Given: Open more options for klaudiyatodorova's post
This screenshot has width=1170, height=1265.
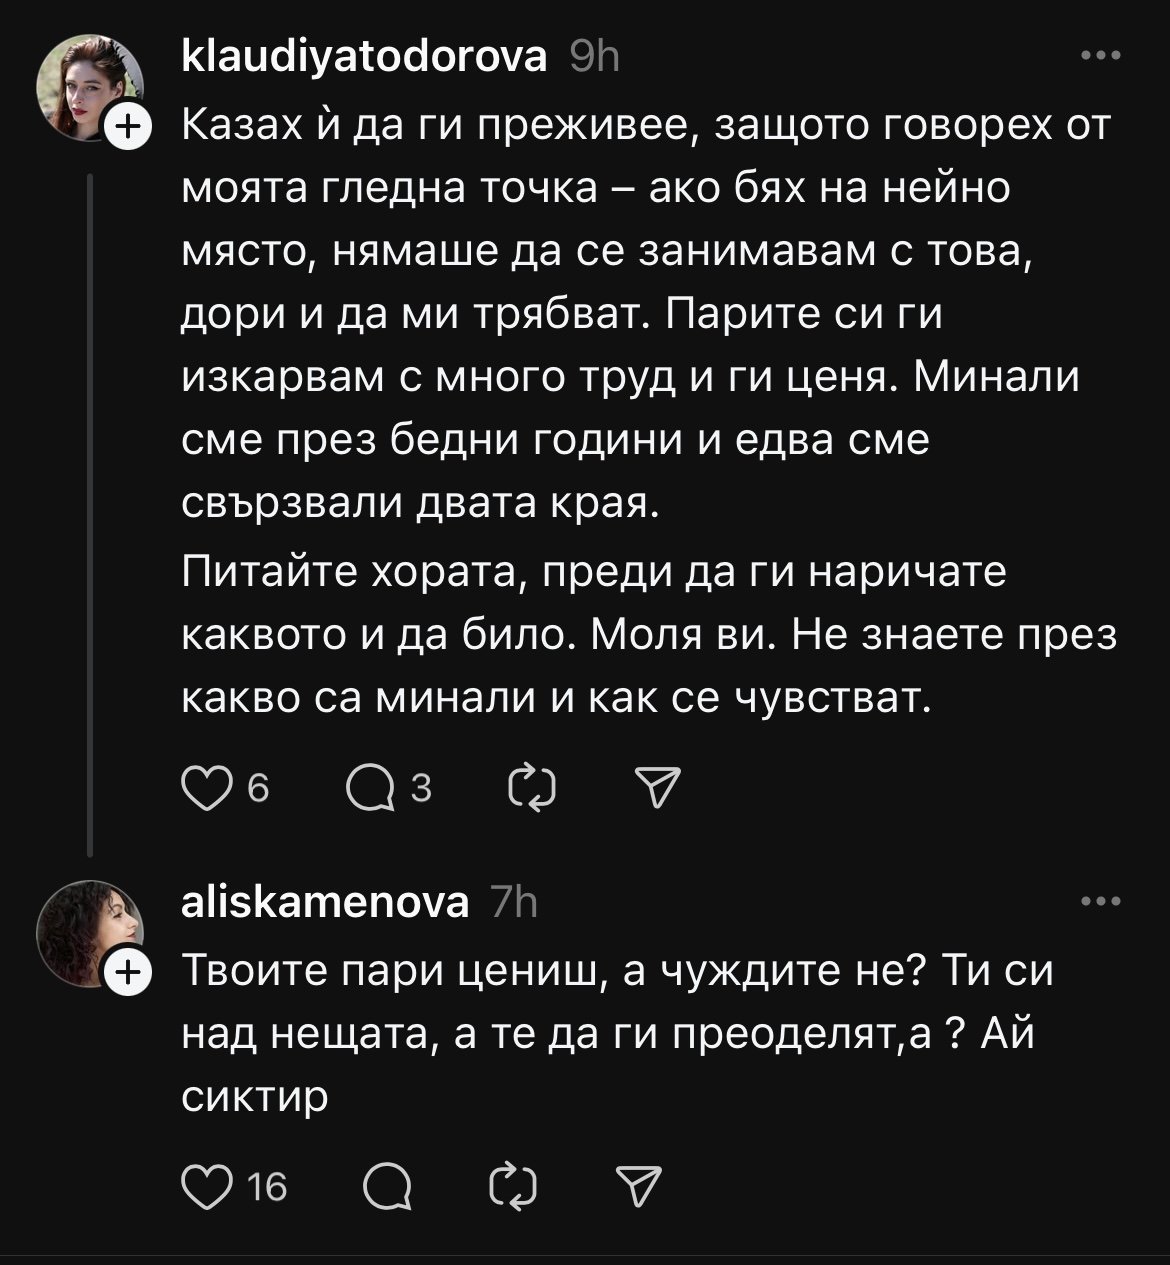Looking at the screenshot, I should tap(1102, 57).
